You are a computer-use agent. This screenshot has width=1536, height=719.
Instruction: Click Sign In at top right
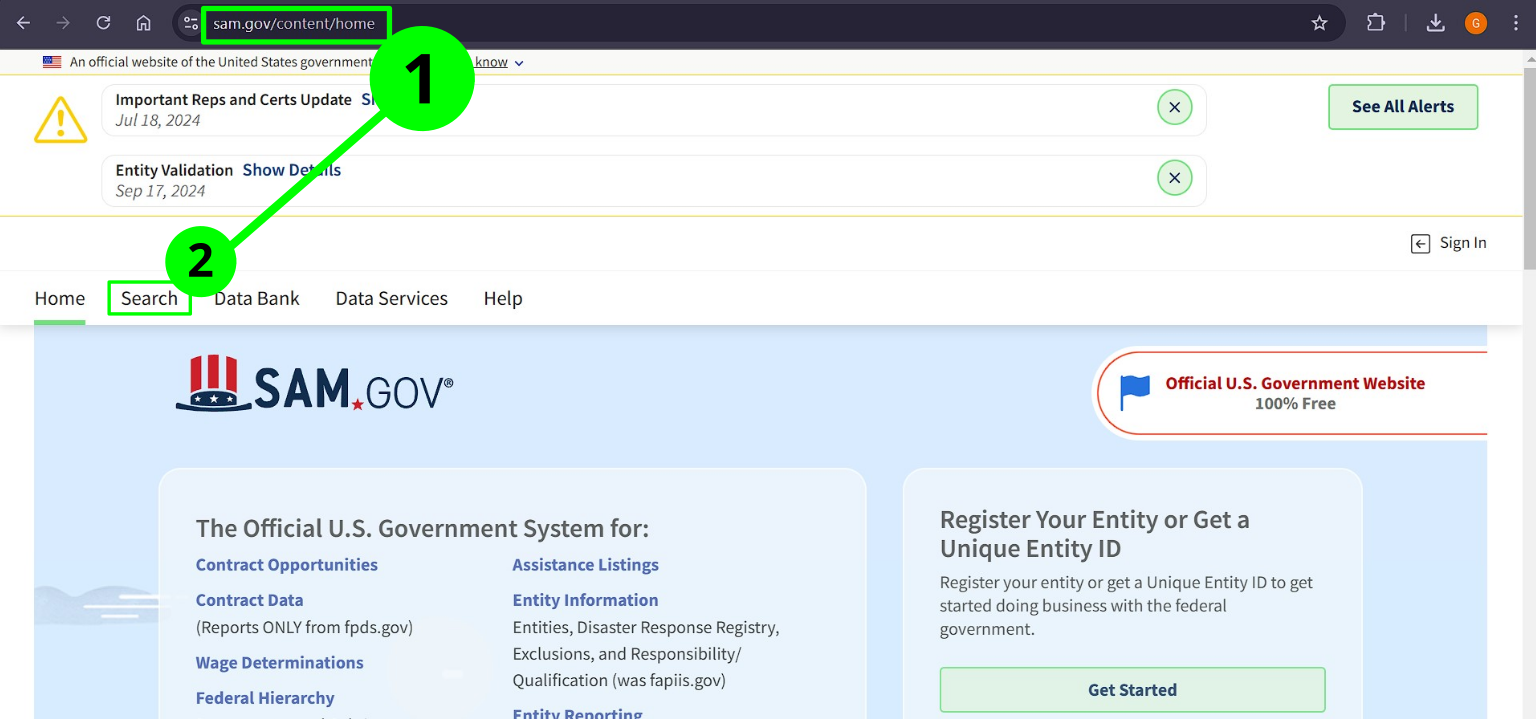1449,243
